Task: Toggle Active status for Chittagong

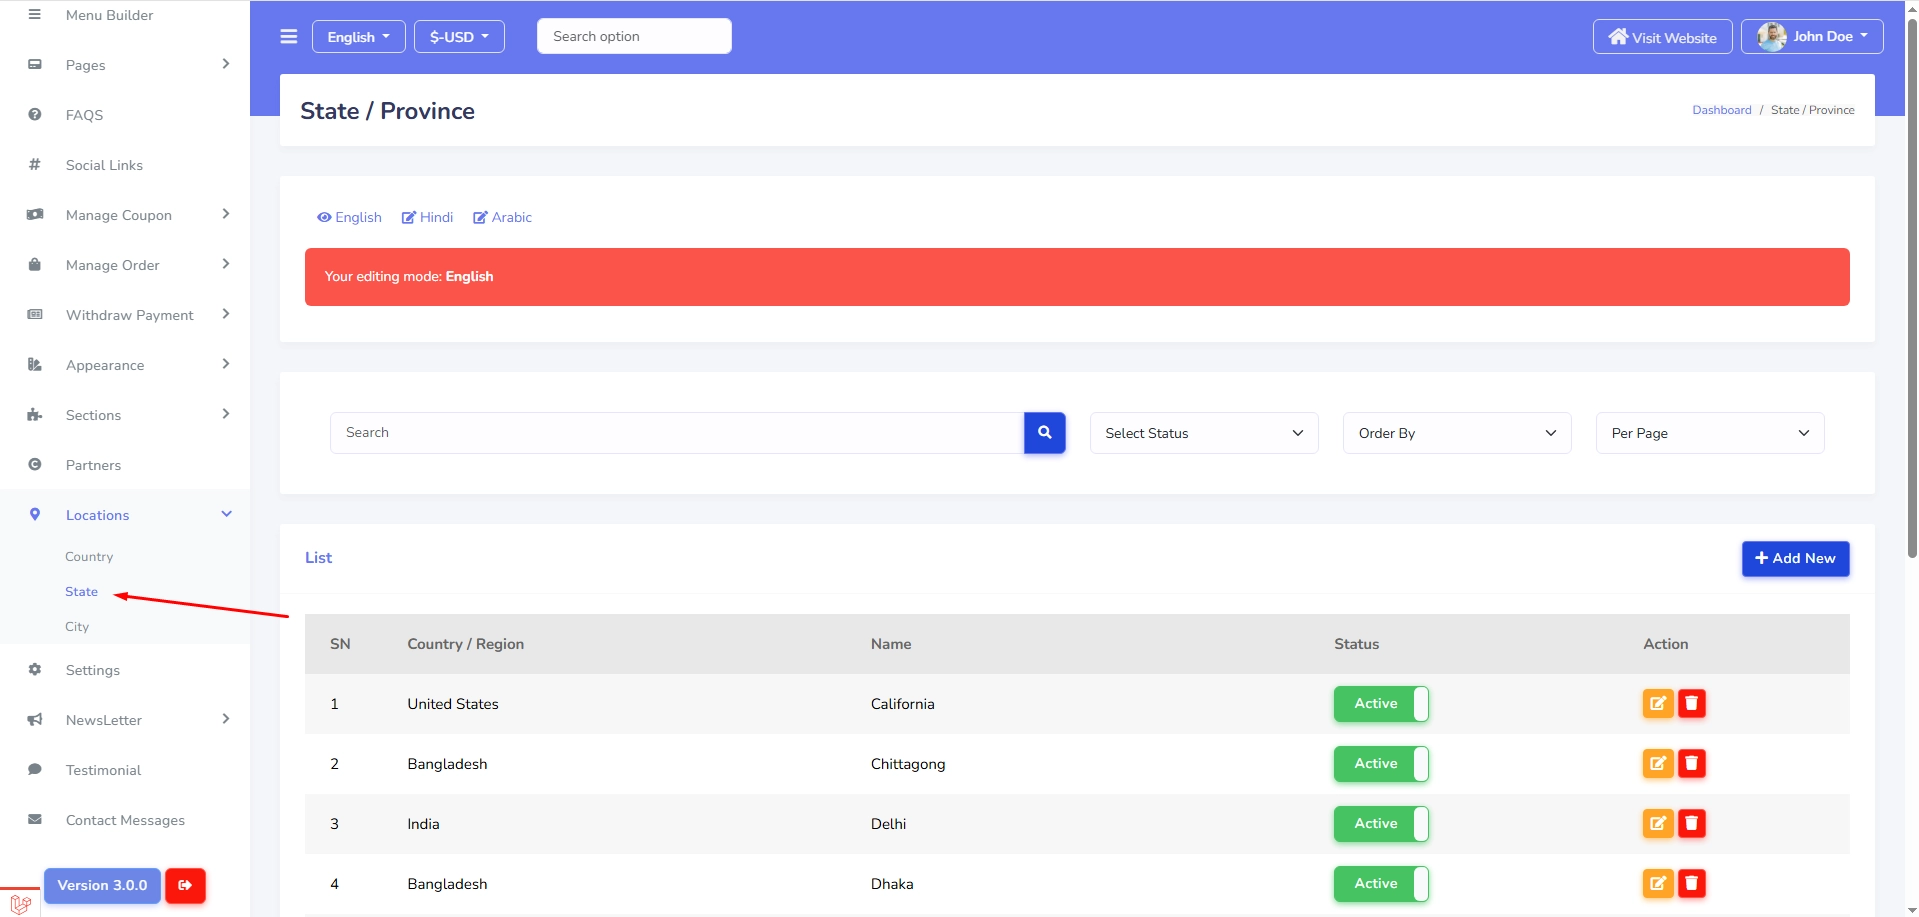Action: 1381,764
